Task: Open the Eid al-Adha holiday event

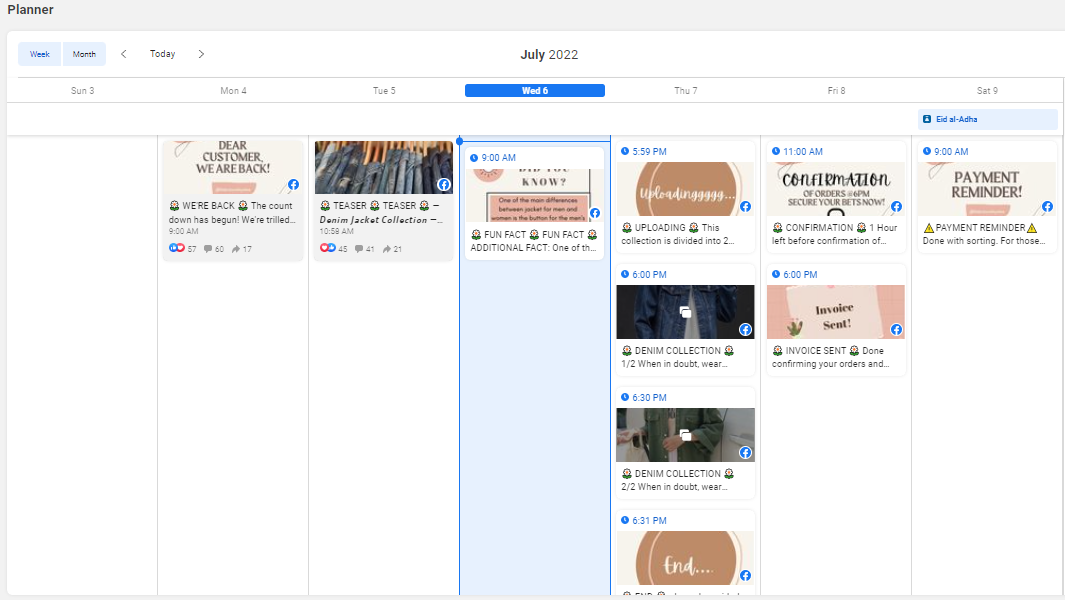Action: 988,119
